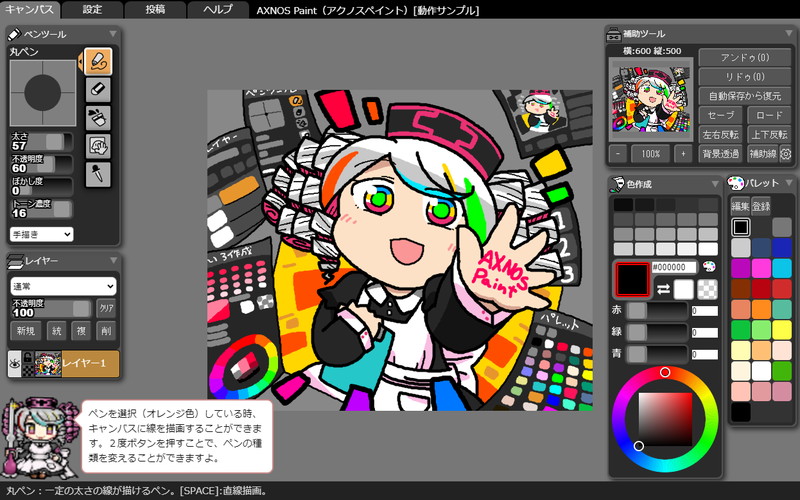Zoom in with the plus button

coord(683,154)
